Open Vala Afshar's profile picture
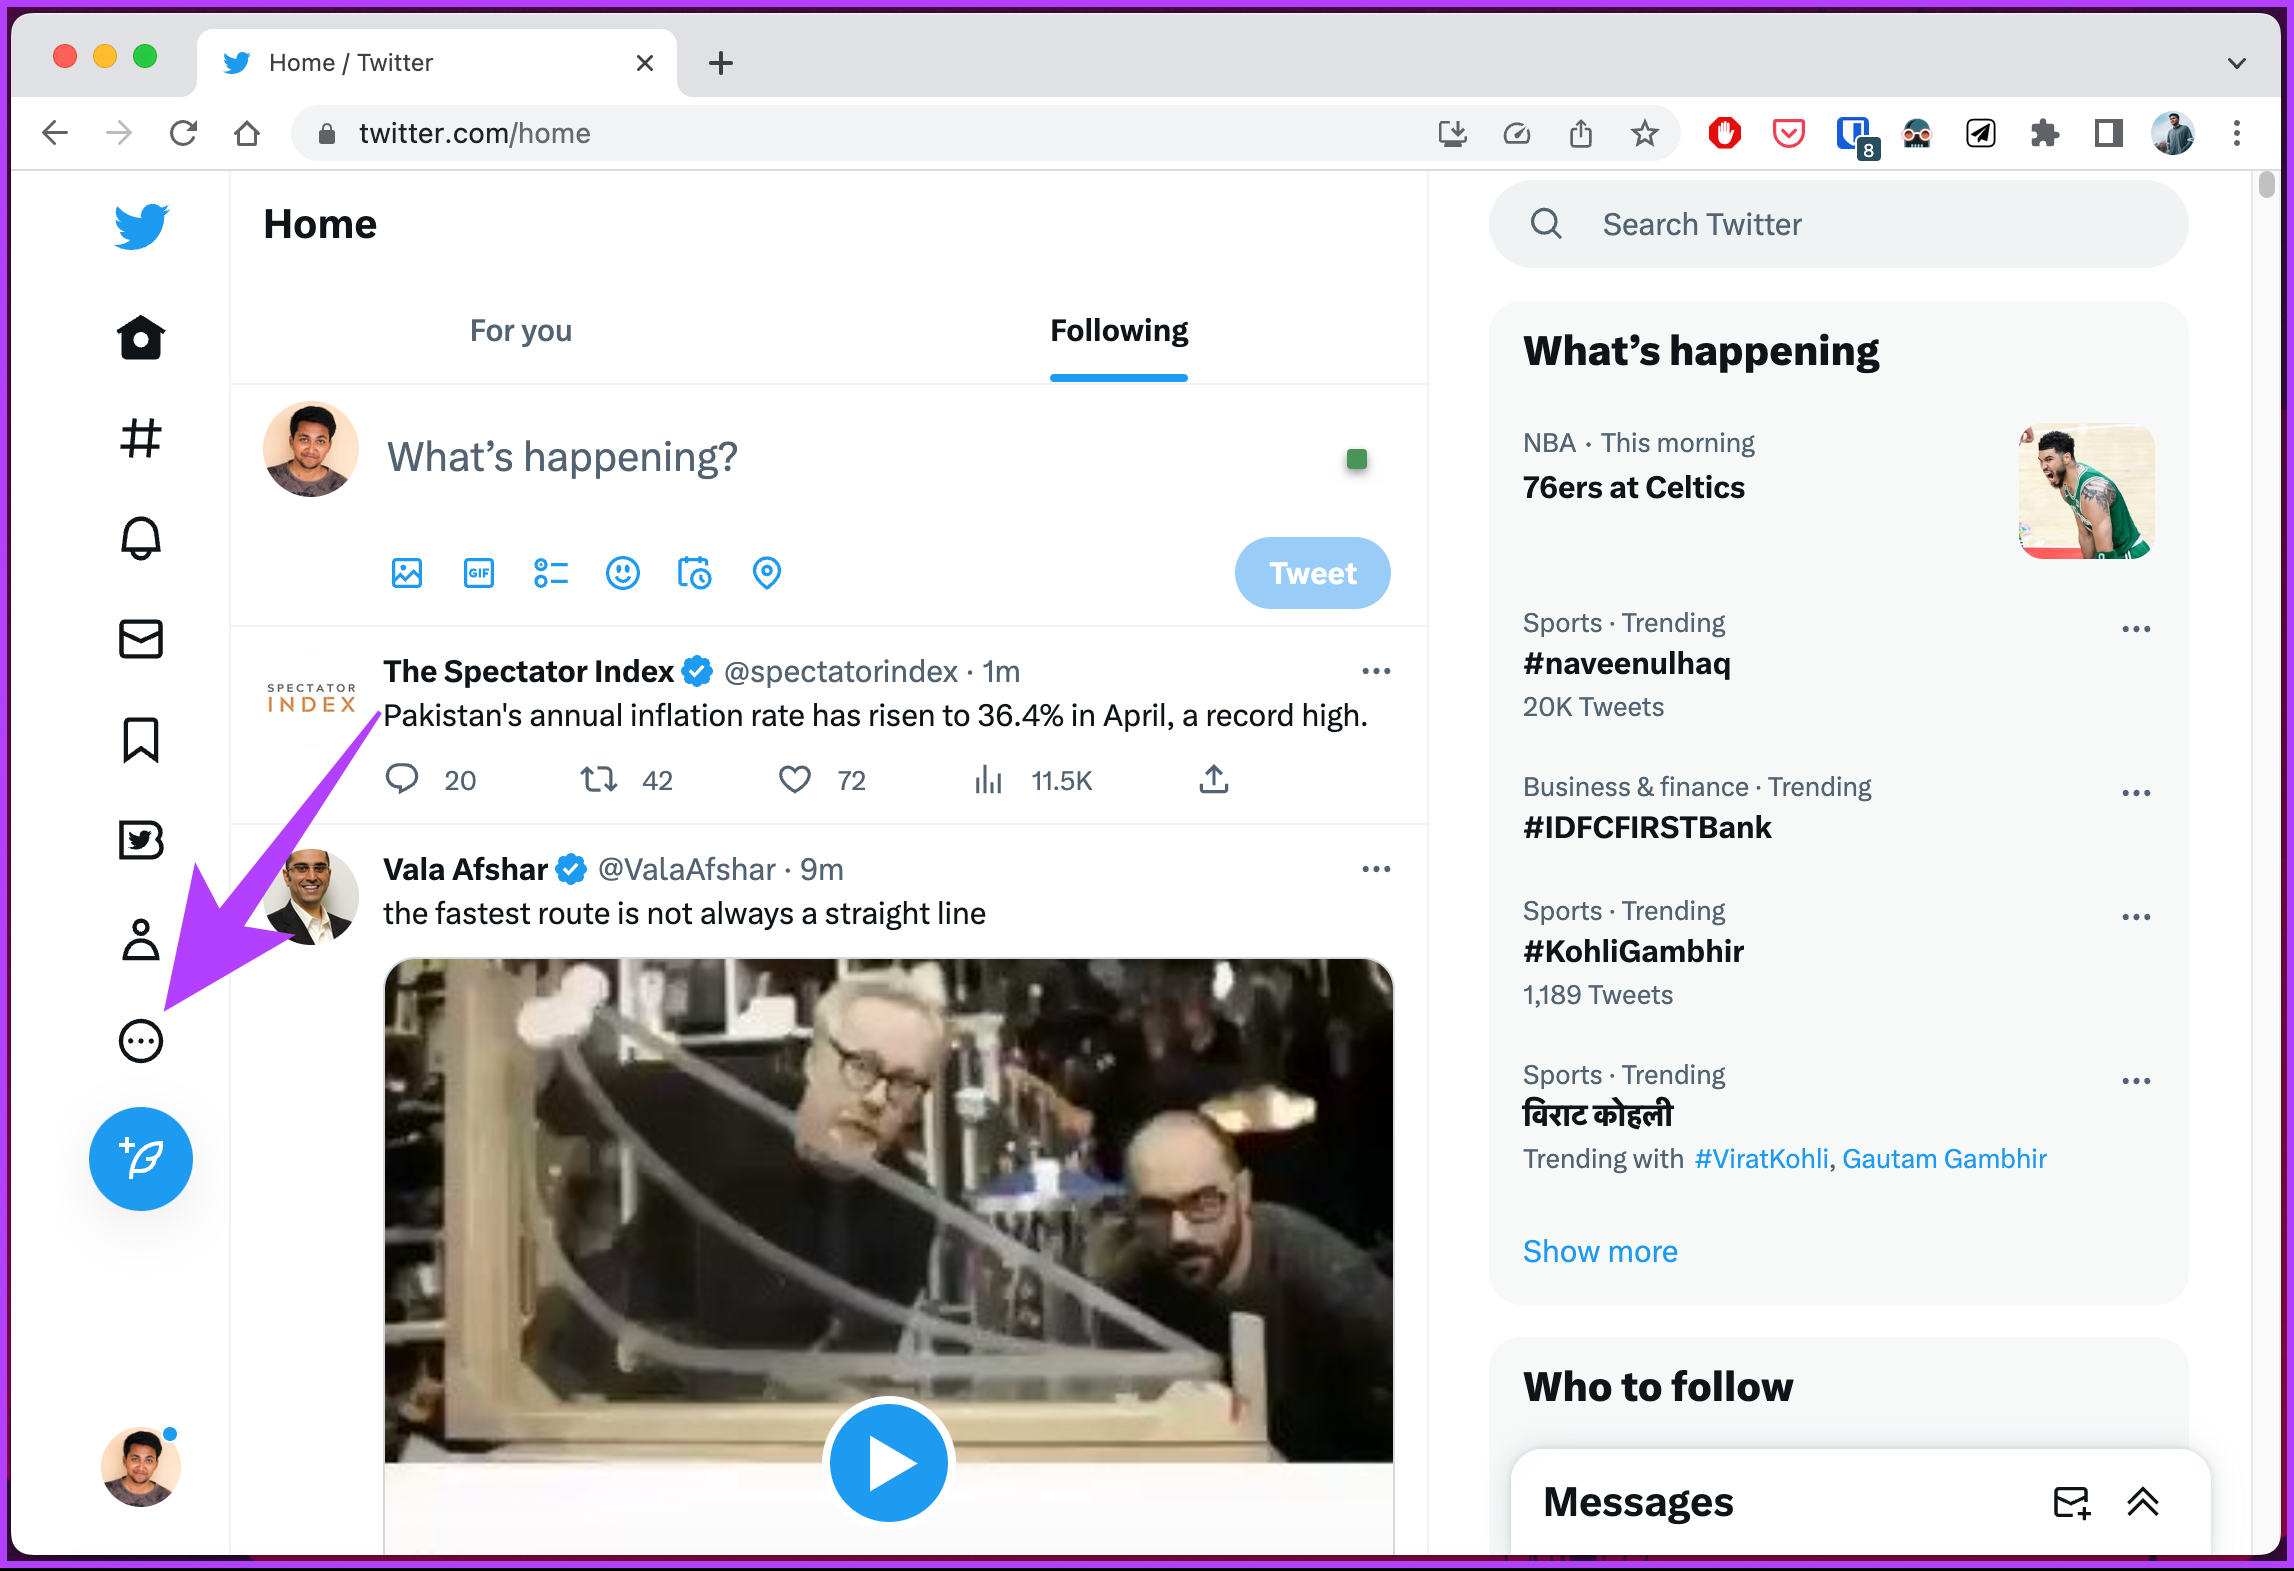 (x=311, y=897)
